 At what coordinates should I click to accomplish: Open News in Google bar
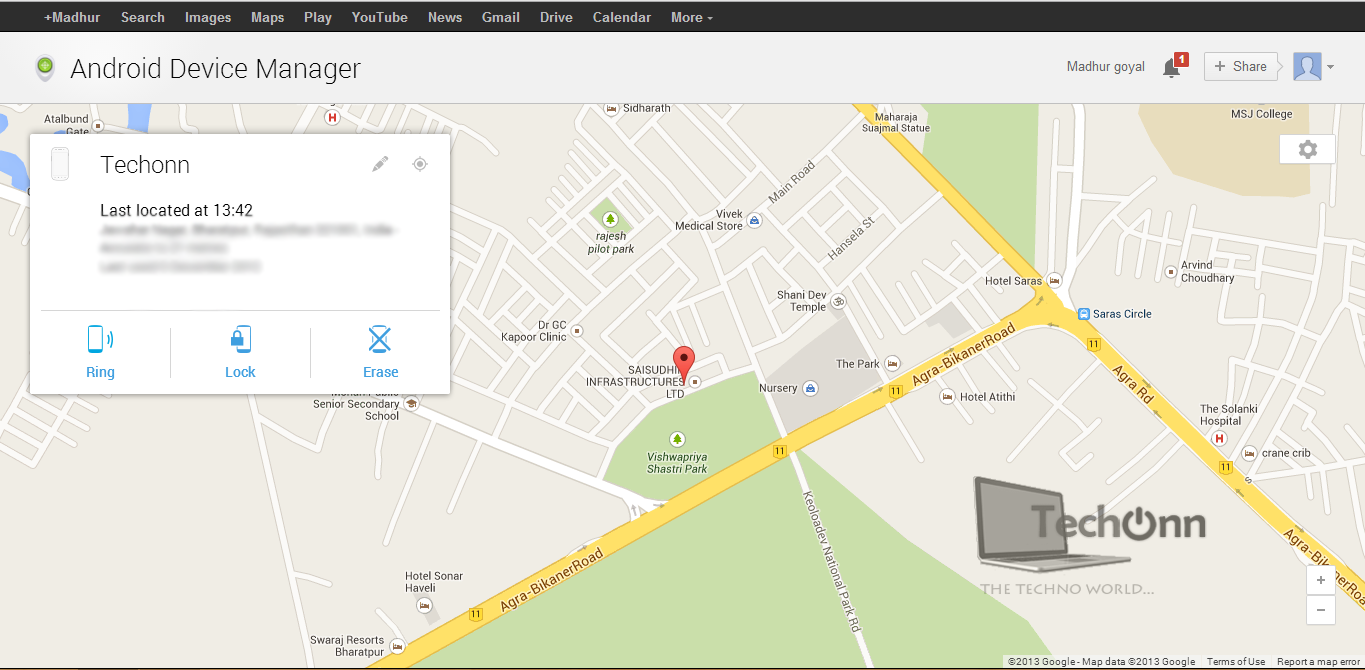point(445,17)
